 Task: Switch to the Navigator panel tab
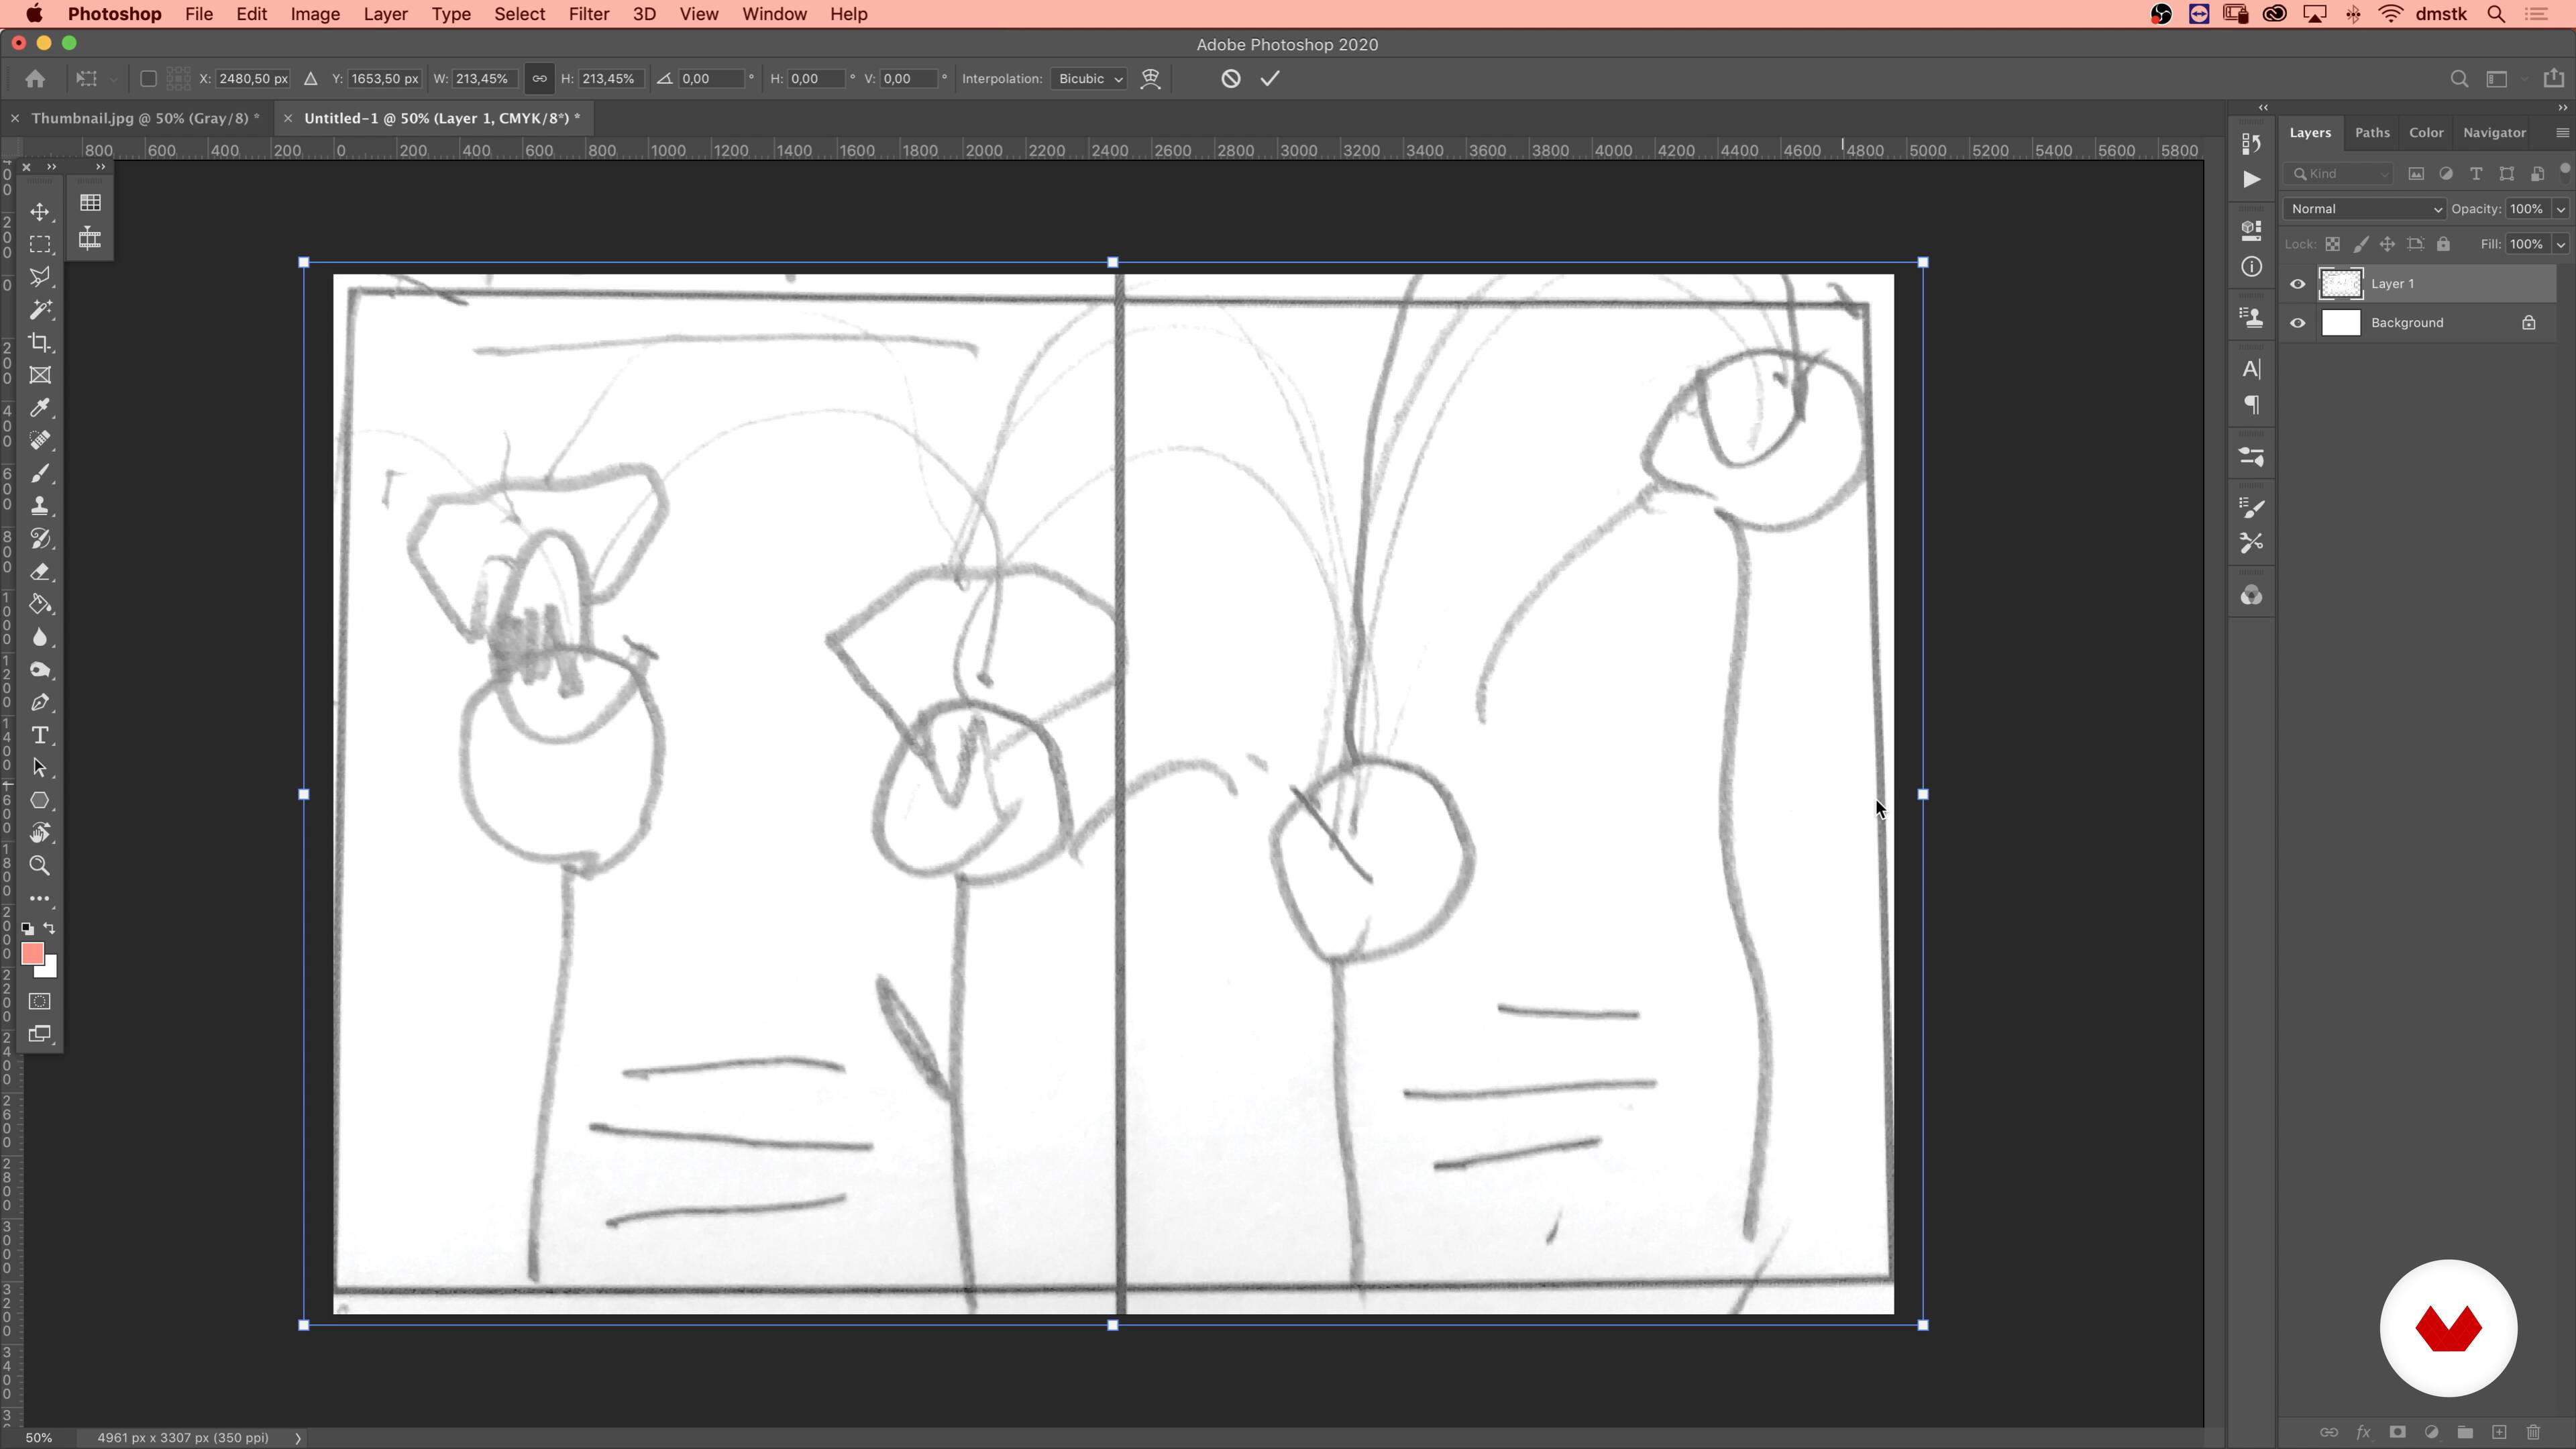click(x=2494, y=133)
